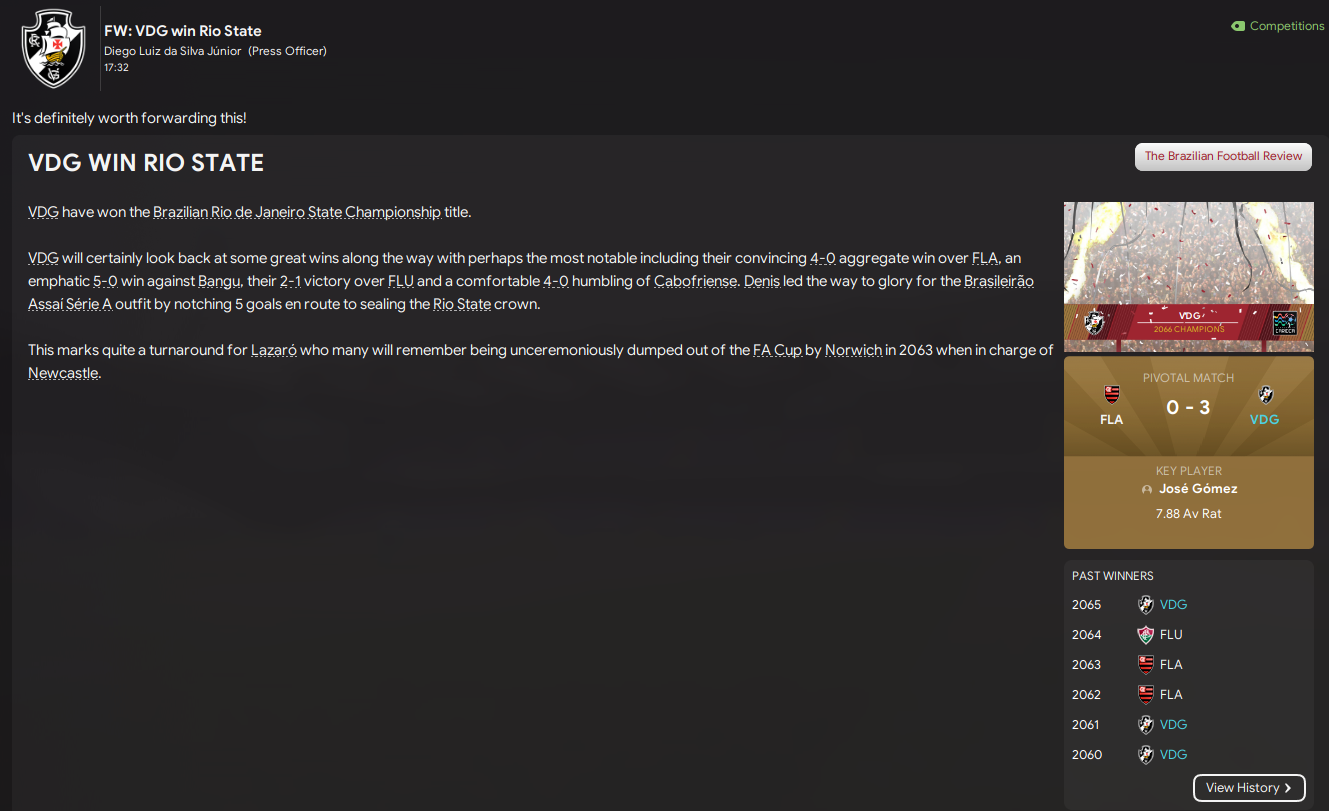The width and height of the screenshot is (1329, 811).
Task: Click the View History button
Action: click(x=1249, y=788)
